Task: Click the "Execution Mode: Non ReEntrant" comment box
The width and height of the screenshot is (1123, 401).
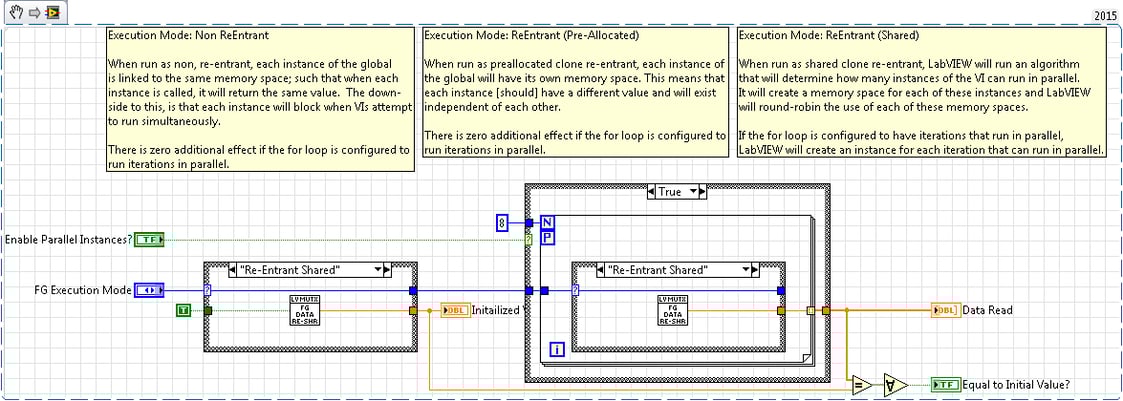Action: pos(261,99)
